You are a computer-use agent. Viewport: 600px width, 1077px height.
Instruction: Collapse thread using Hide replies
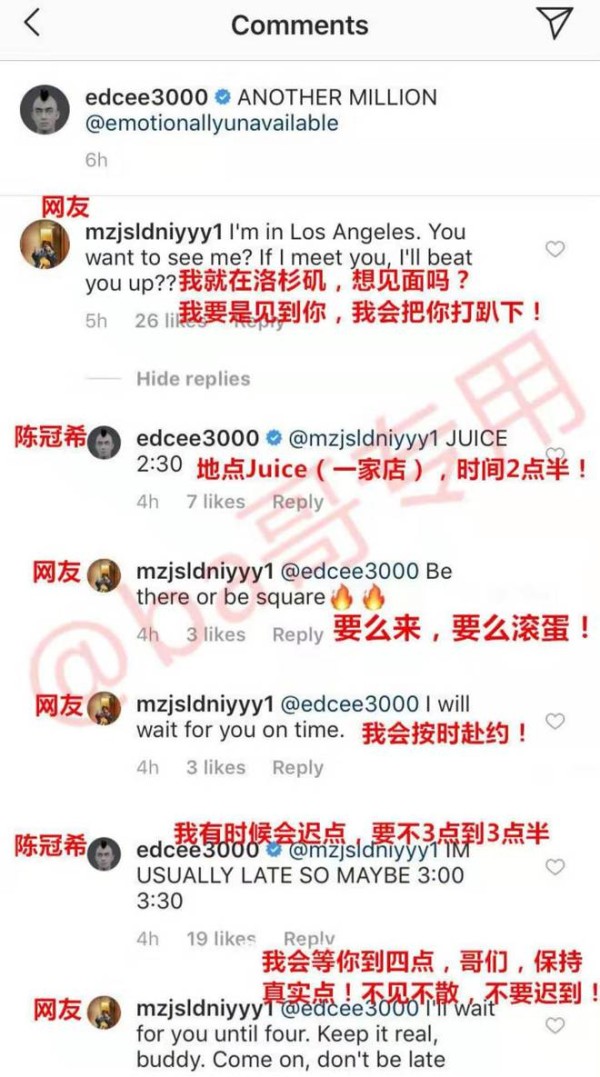point(193,378)
